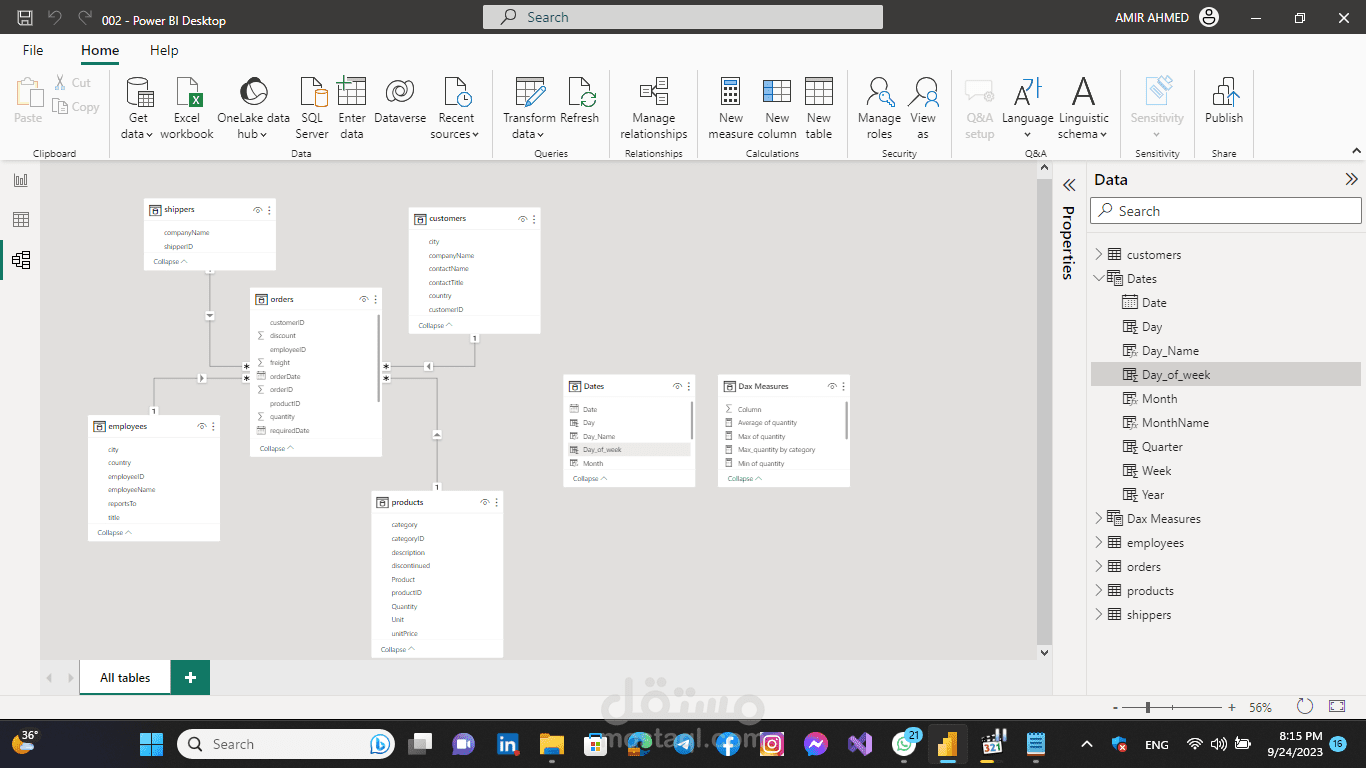Toggle visibility of products table

click(485, 502)
